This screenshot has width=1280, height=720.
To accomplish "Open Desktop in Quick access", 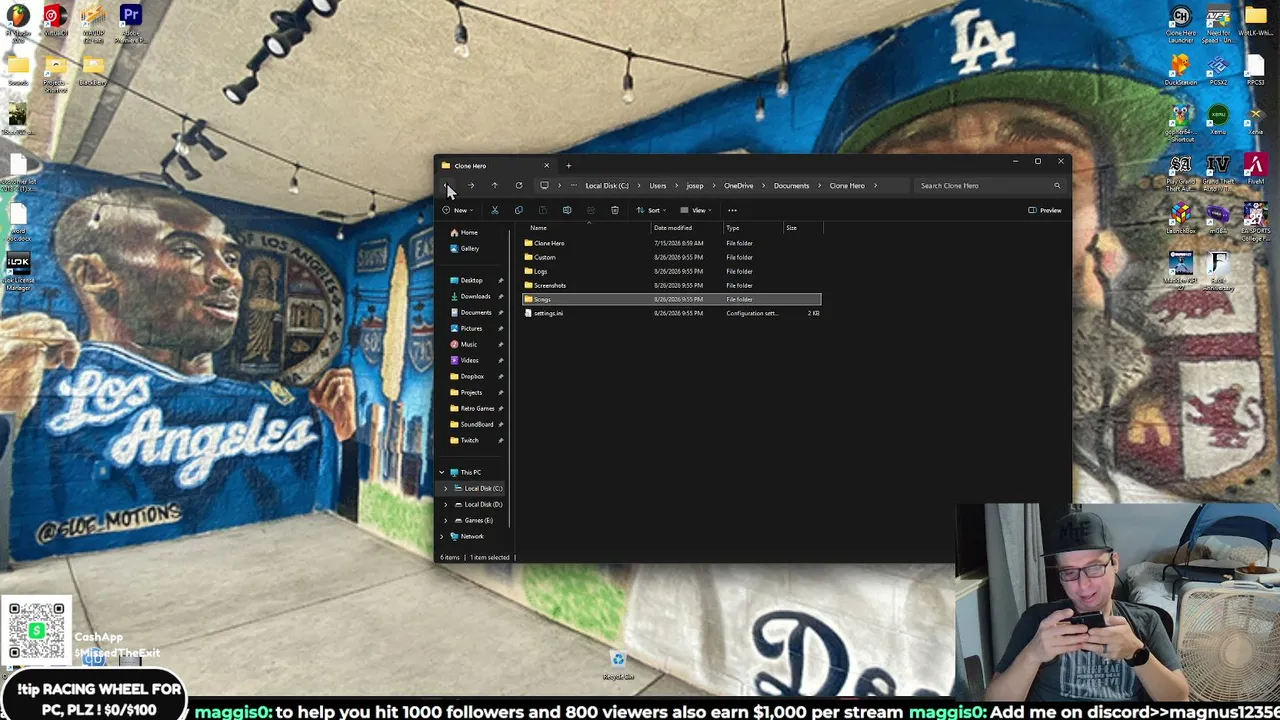I will 471,280.
